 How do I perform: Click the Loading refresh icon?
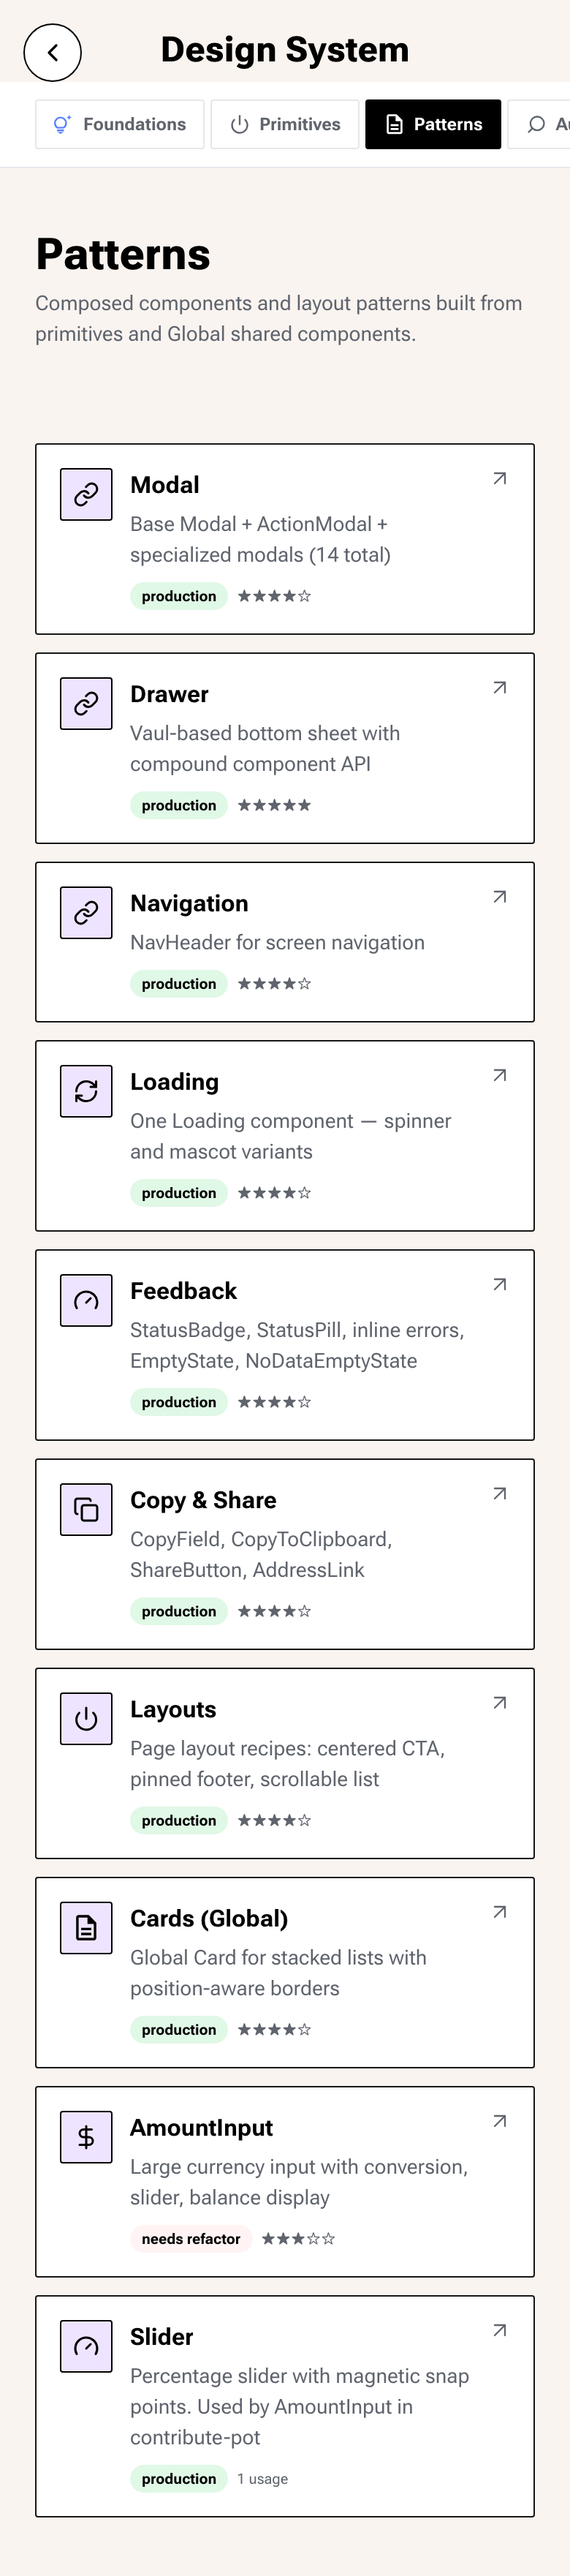[x=86, y=1091]
